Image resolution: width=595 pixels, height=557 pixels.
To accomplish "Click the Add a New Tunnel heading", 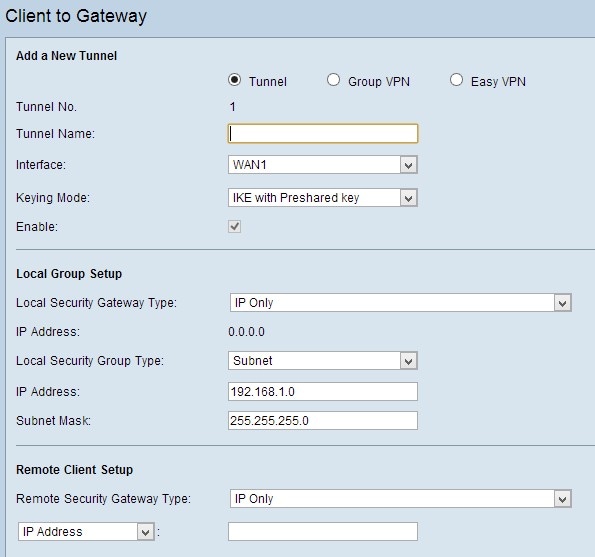I will 66,56.
